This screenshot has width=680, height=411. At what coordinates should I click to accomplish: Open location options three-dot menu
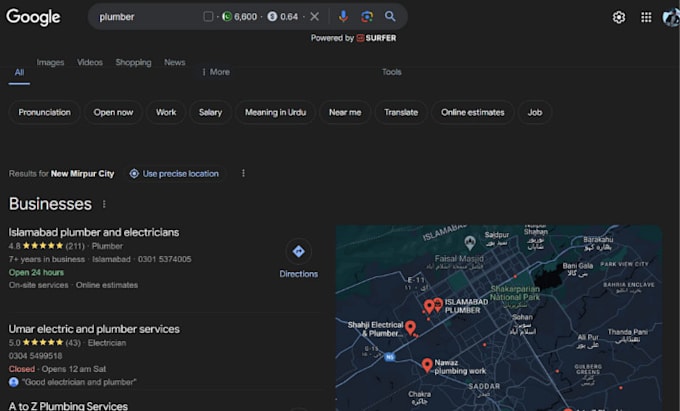tap(243, 173)
